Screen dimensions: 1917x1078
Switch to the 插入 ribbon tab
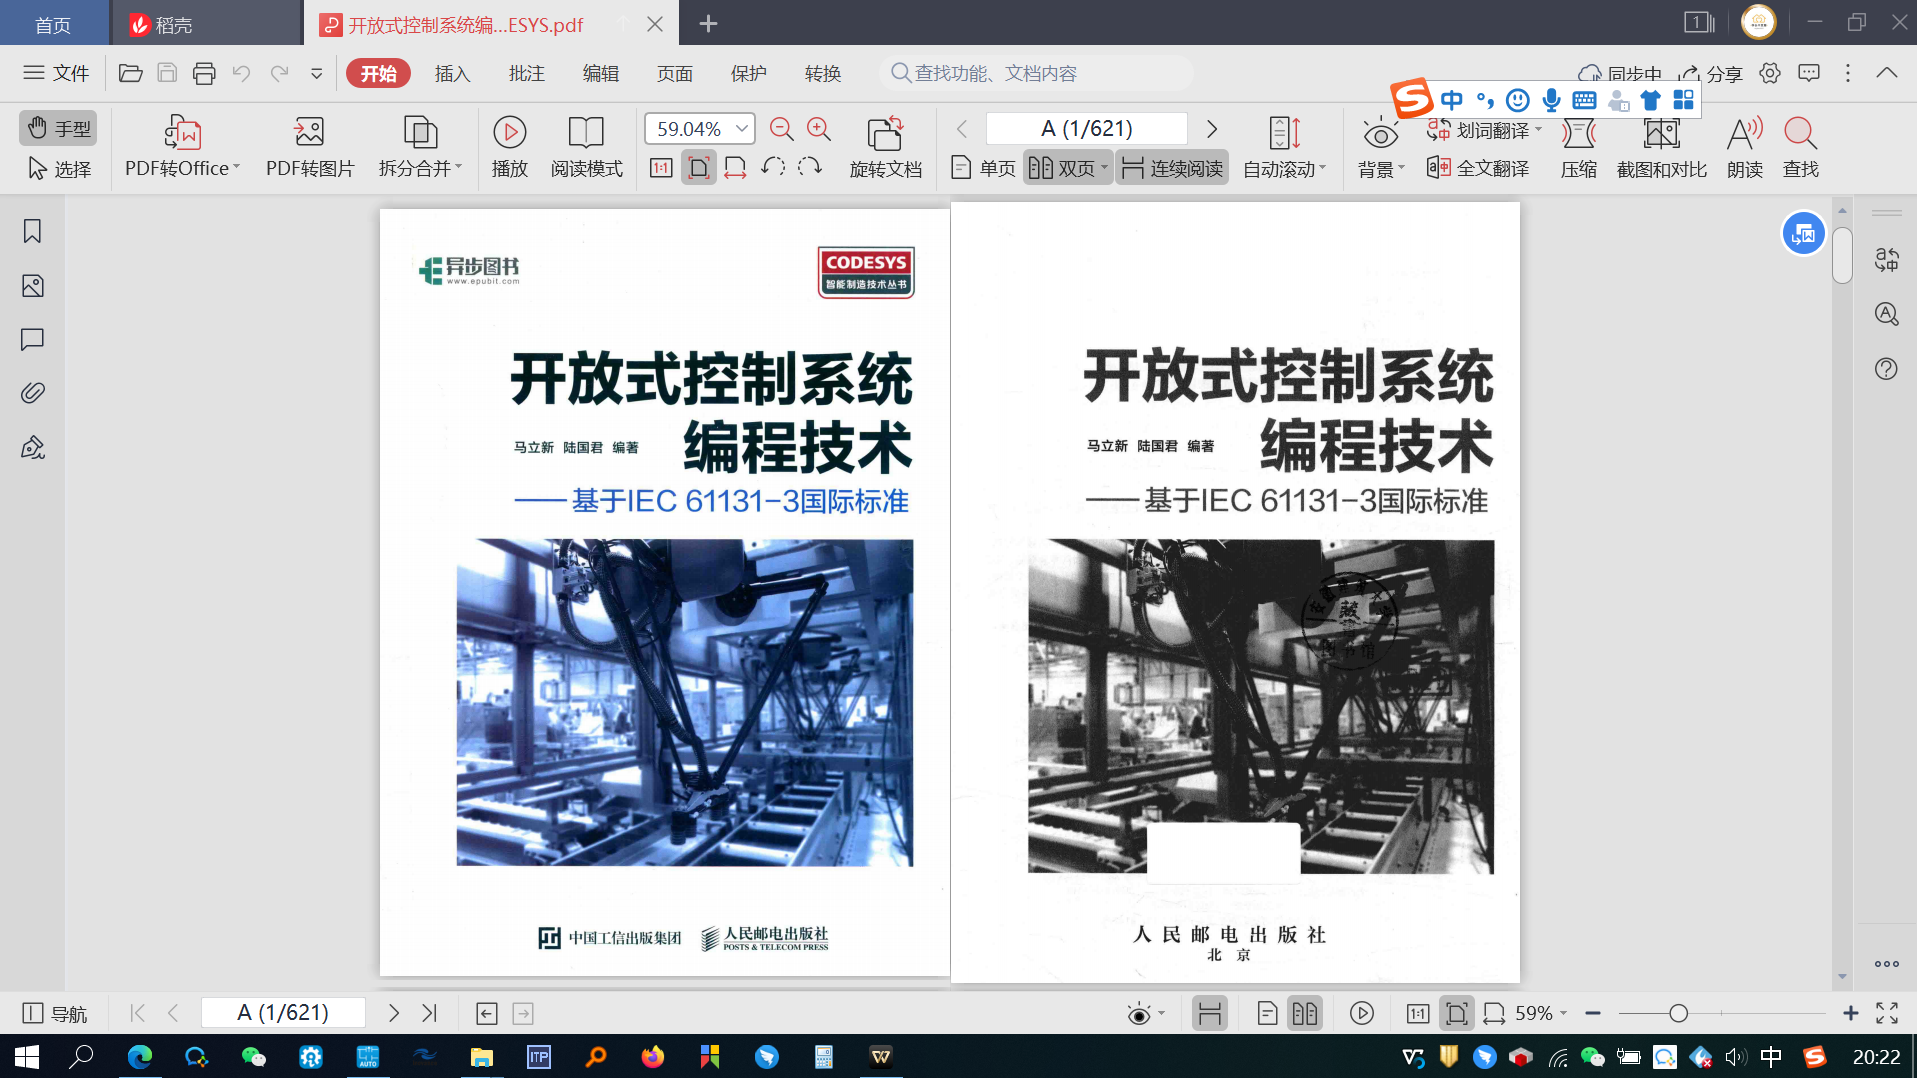coord(452,73)
